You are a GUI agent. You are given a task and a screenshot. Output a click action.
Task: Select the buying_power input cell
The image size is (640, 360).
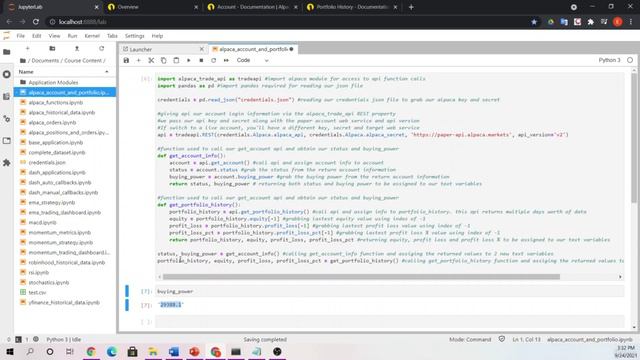tap(390, 291)
